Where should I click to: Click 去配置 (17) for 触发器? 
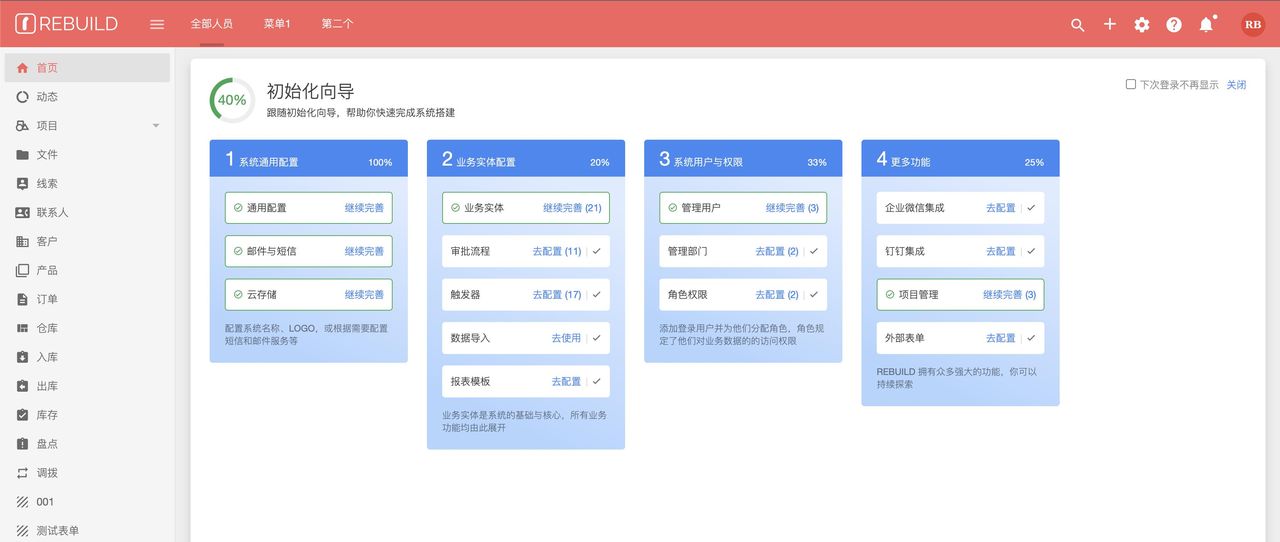[x=557, y=295]
